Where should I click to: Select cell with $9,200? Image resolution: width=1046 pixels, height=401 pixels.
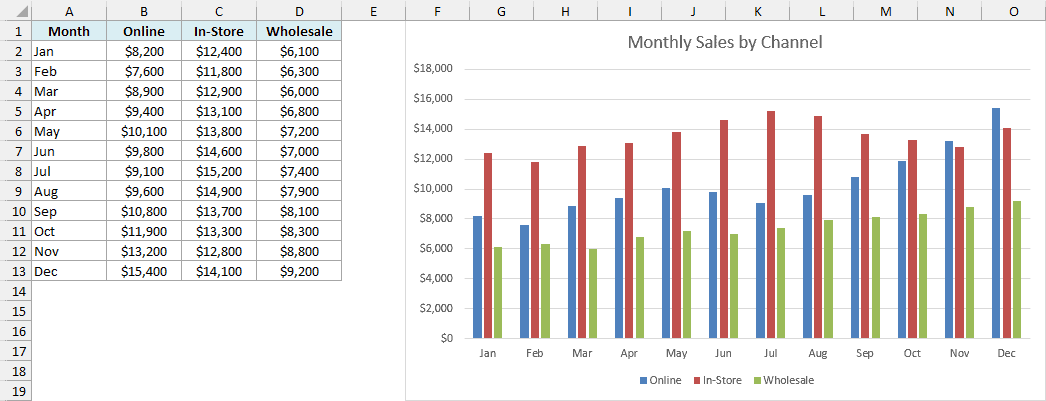coord(299,272)
